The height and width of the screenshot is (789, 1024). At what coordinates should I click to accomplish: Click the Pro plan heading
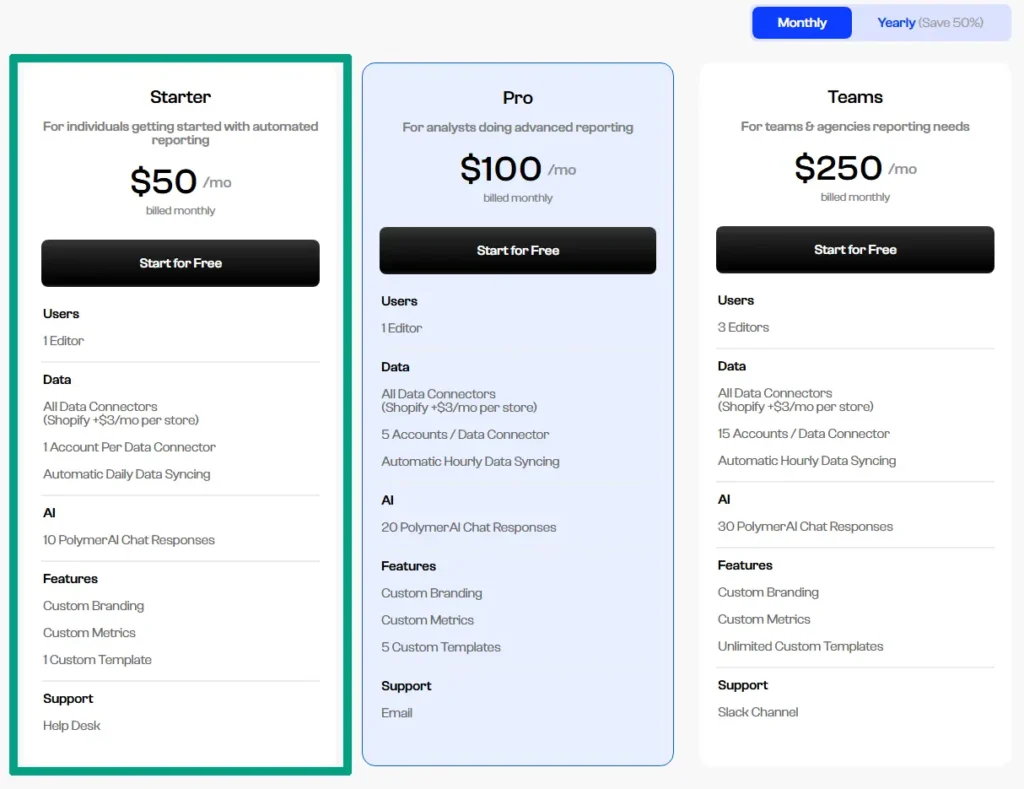(x=517, y=97)
